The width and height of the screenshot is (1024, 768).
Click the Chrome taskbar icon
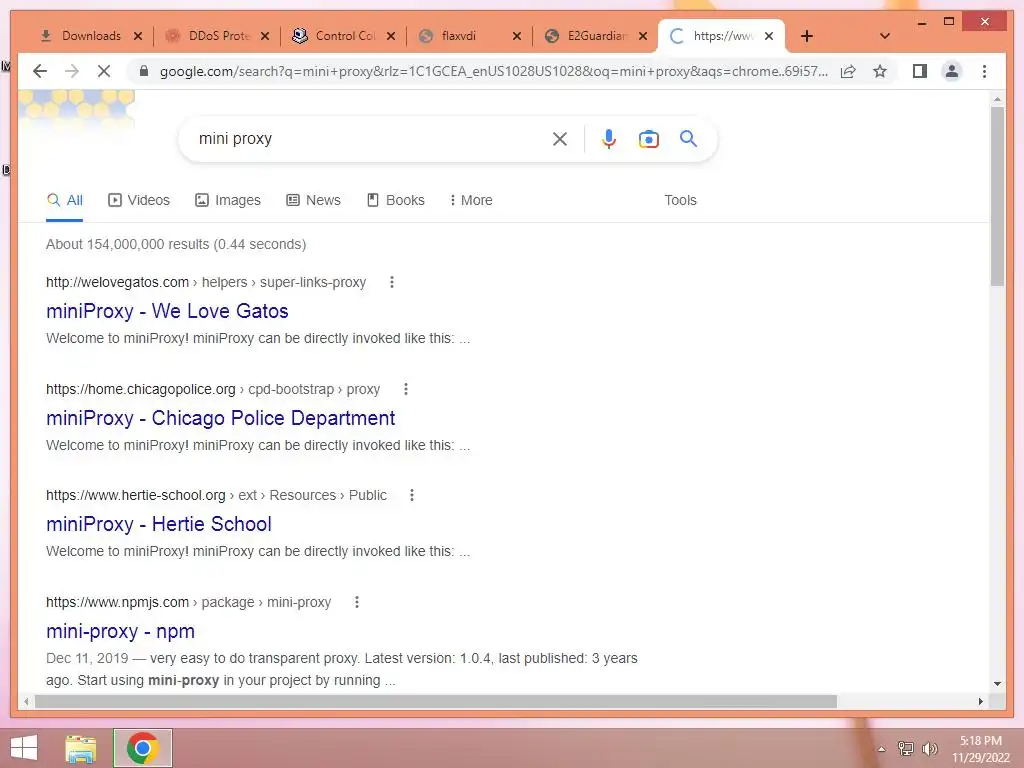click(143, 748)
